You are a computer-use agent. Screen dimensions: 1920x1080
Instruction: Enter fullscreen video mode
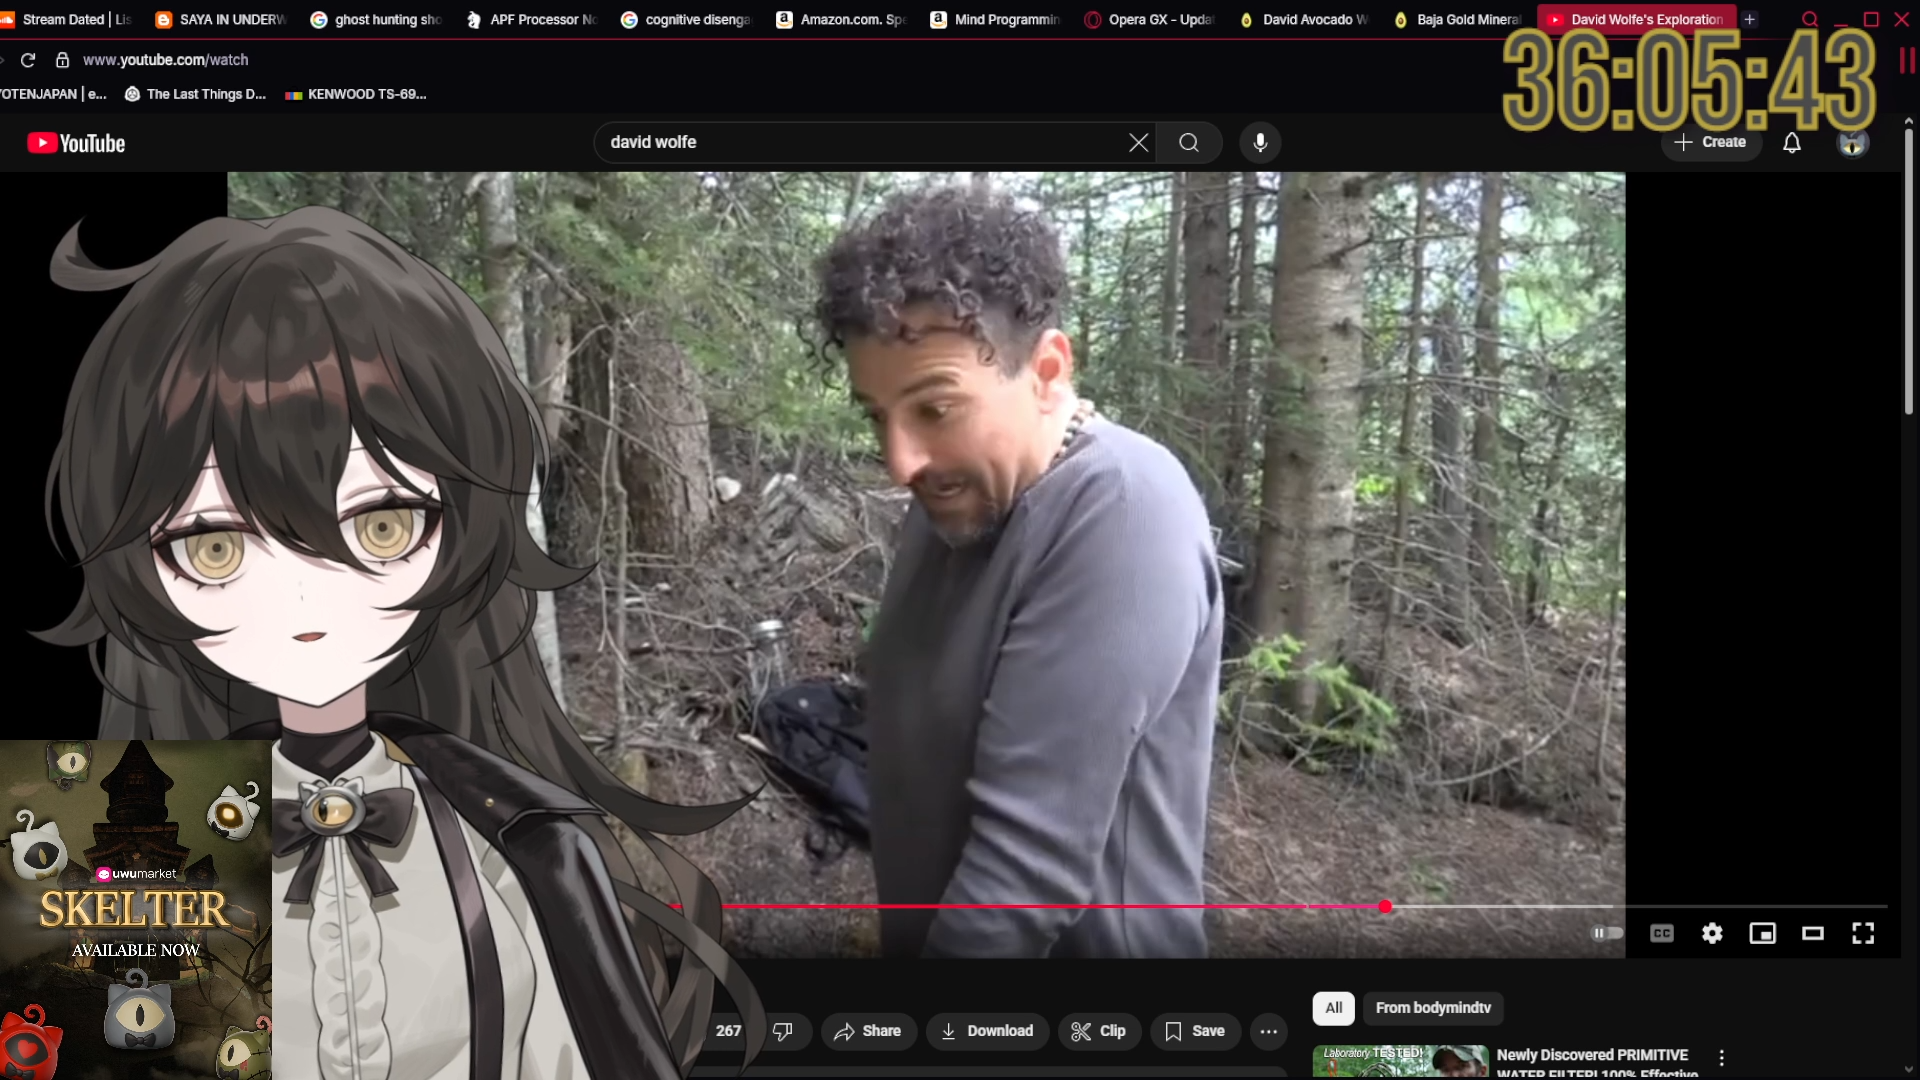click(1862, 933)
